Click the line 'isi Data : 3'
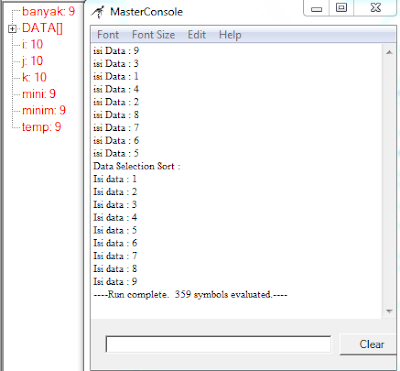Screen dimensions: 400x371 [x=116, y=63]
